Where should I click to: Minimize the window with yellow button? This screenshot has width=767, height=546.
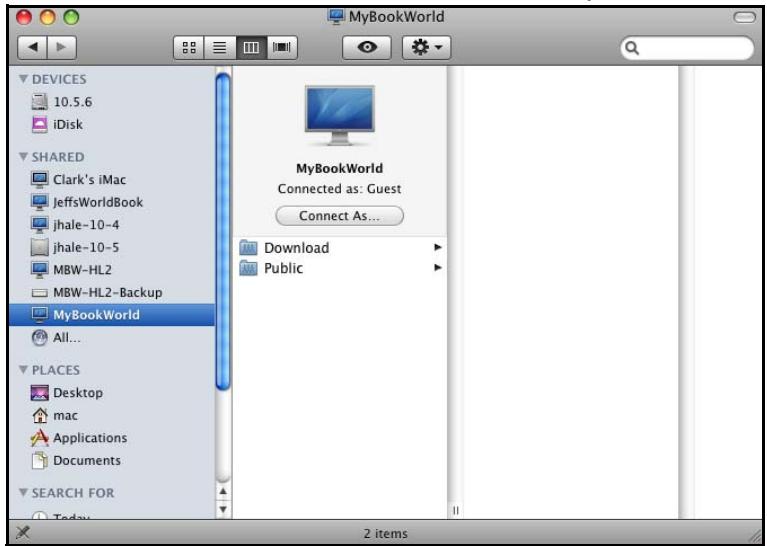47,18
